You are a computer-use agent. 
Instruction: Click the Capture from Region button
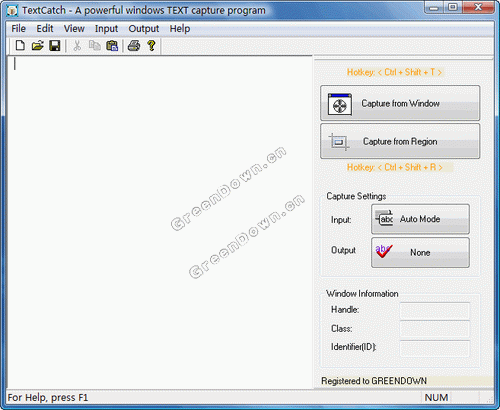point(400,141)
